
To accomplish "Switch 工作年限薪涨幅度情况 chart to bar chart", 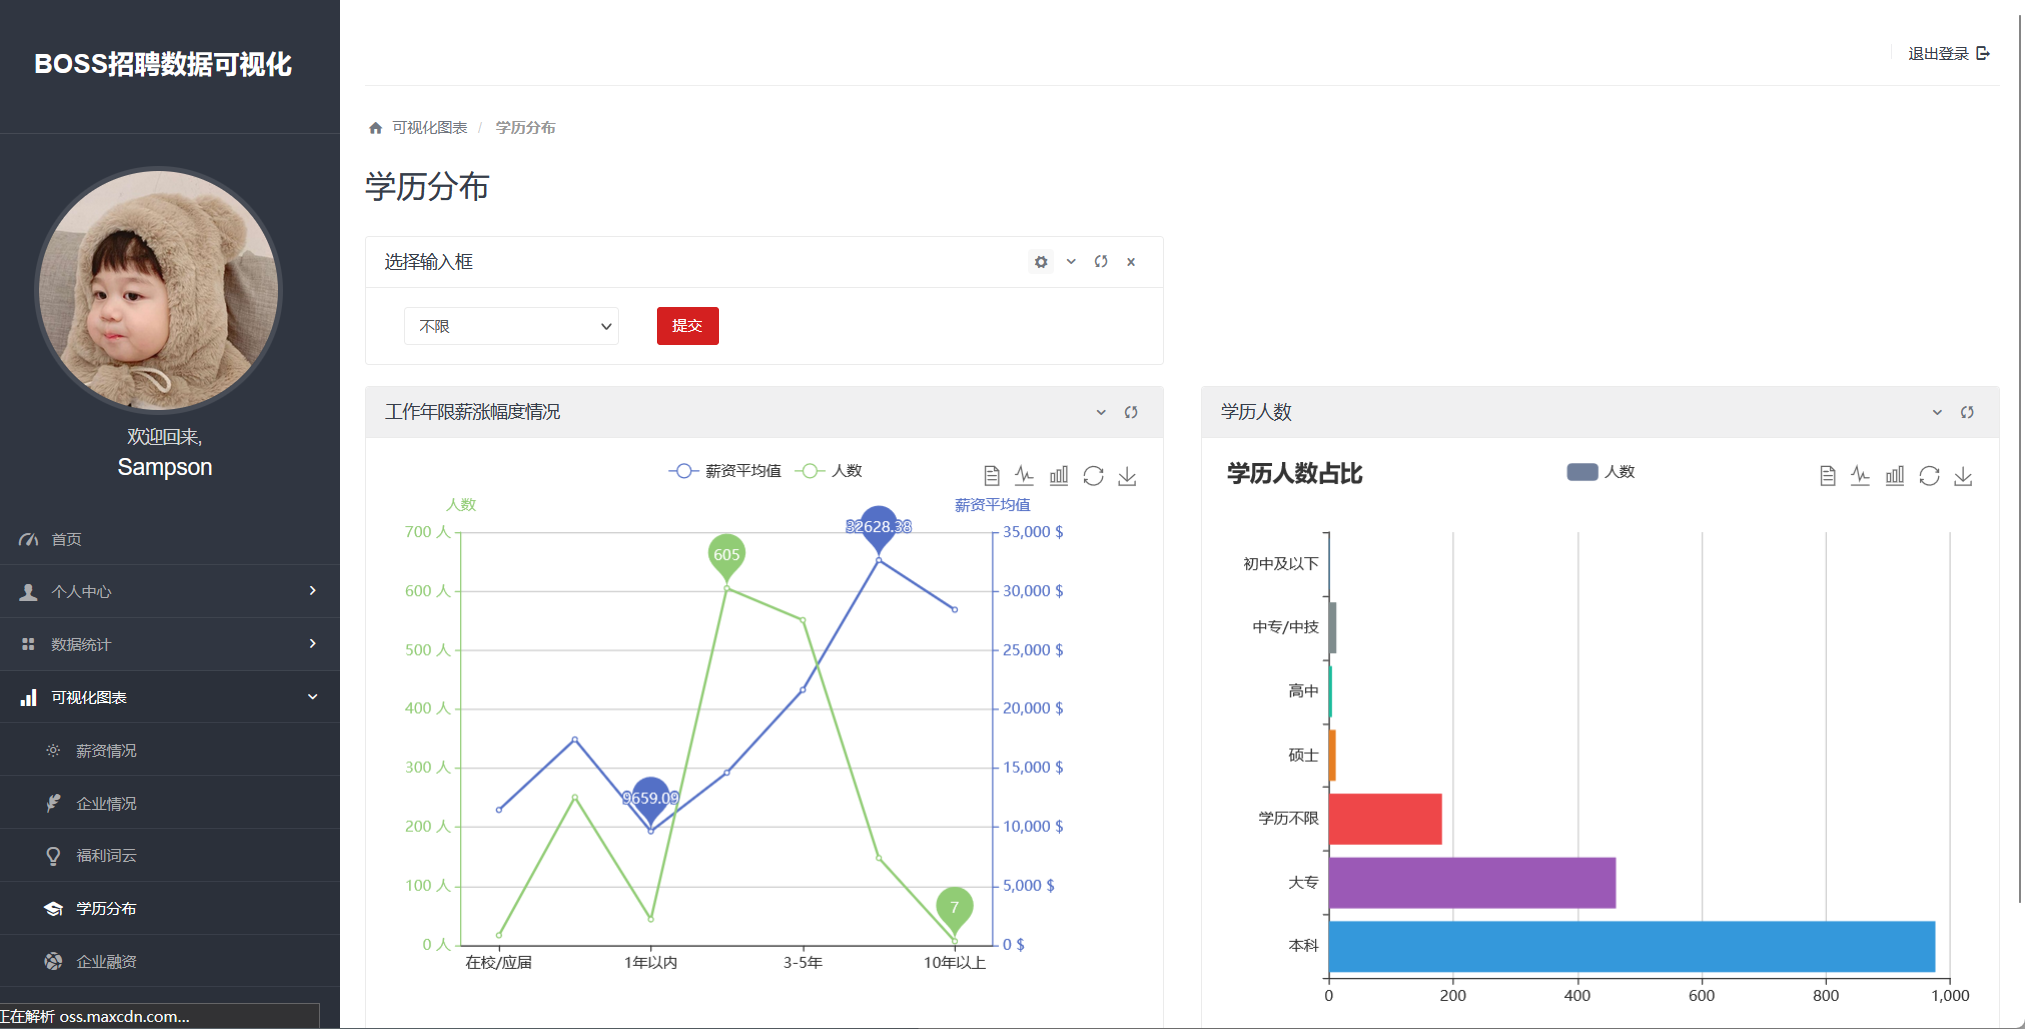I will 1059,476.
